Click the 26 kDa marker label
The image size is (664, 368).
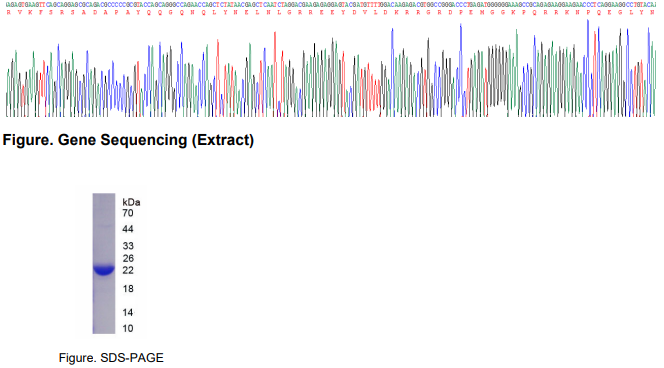(x=128, y=258)
